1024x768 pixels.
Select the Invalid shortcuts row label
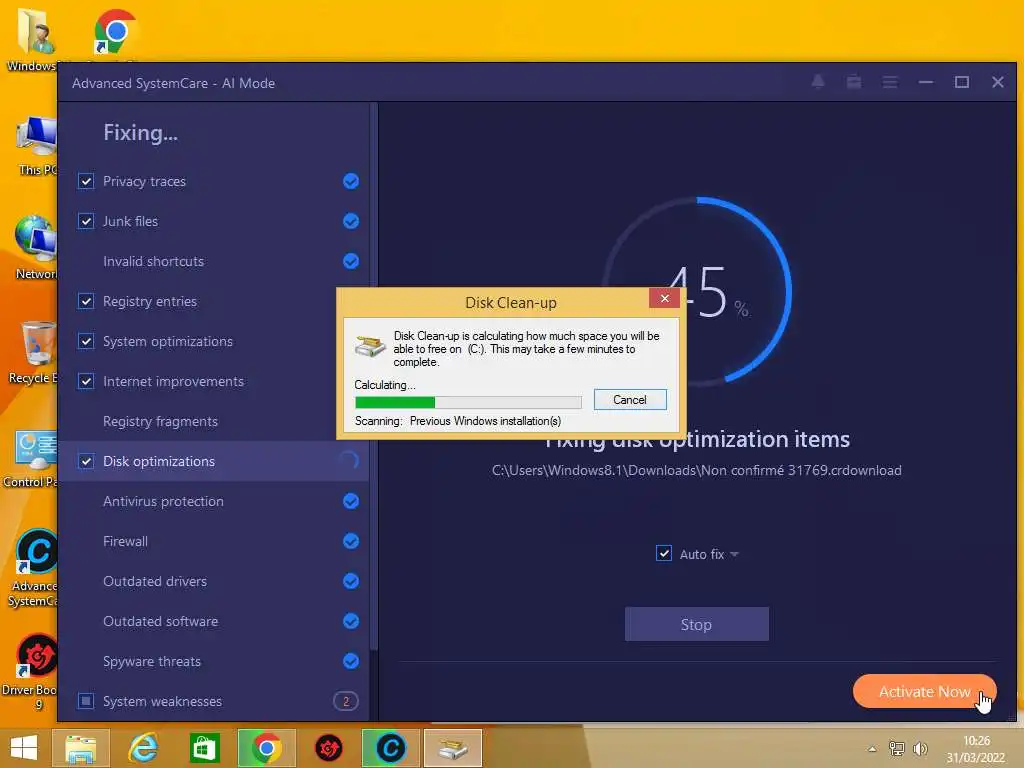tap(153, 261)
